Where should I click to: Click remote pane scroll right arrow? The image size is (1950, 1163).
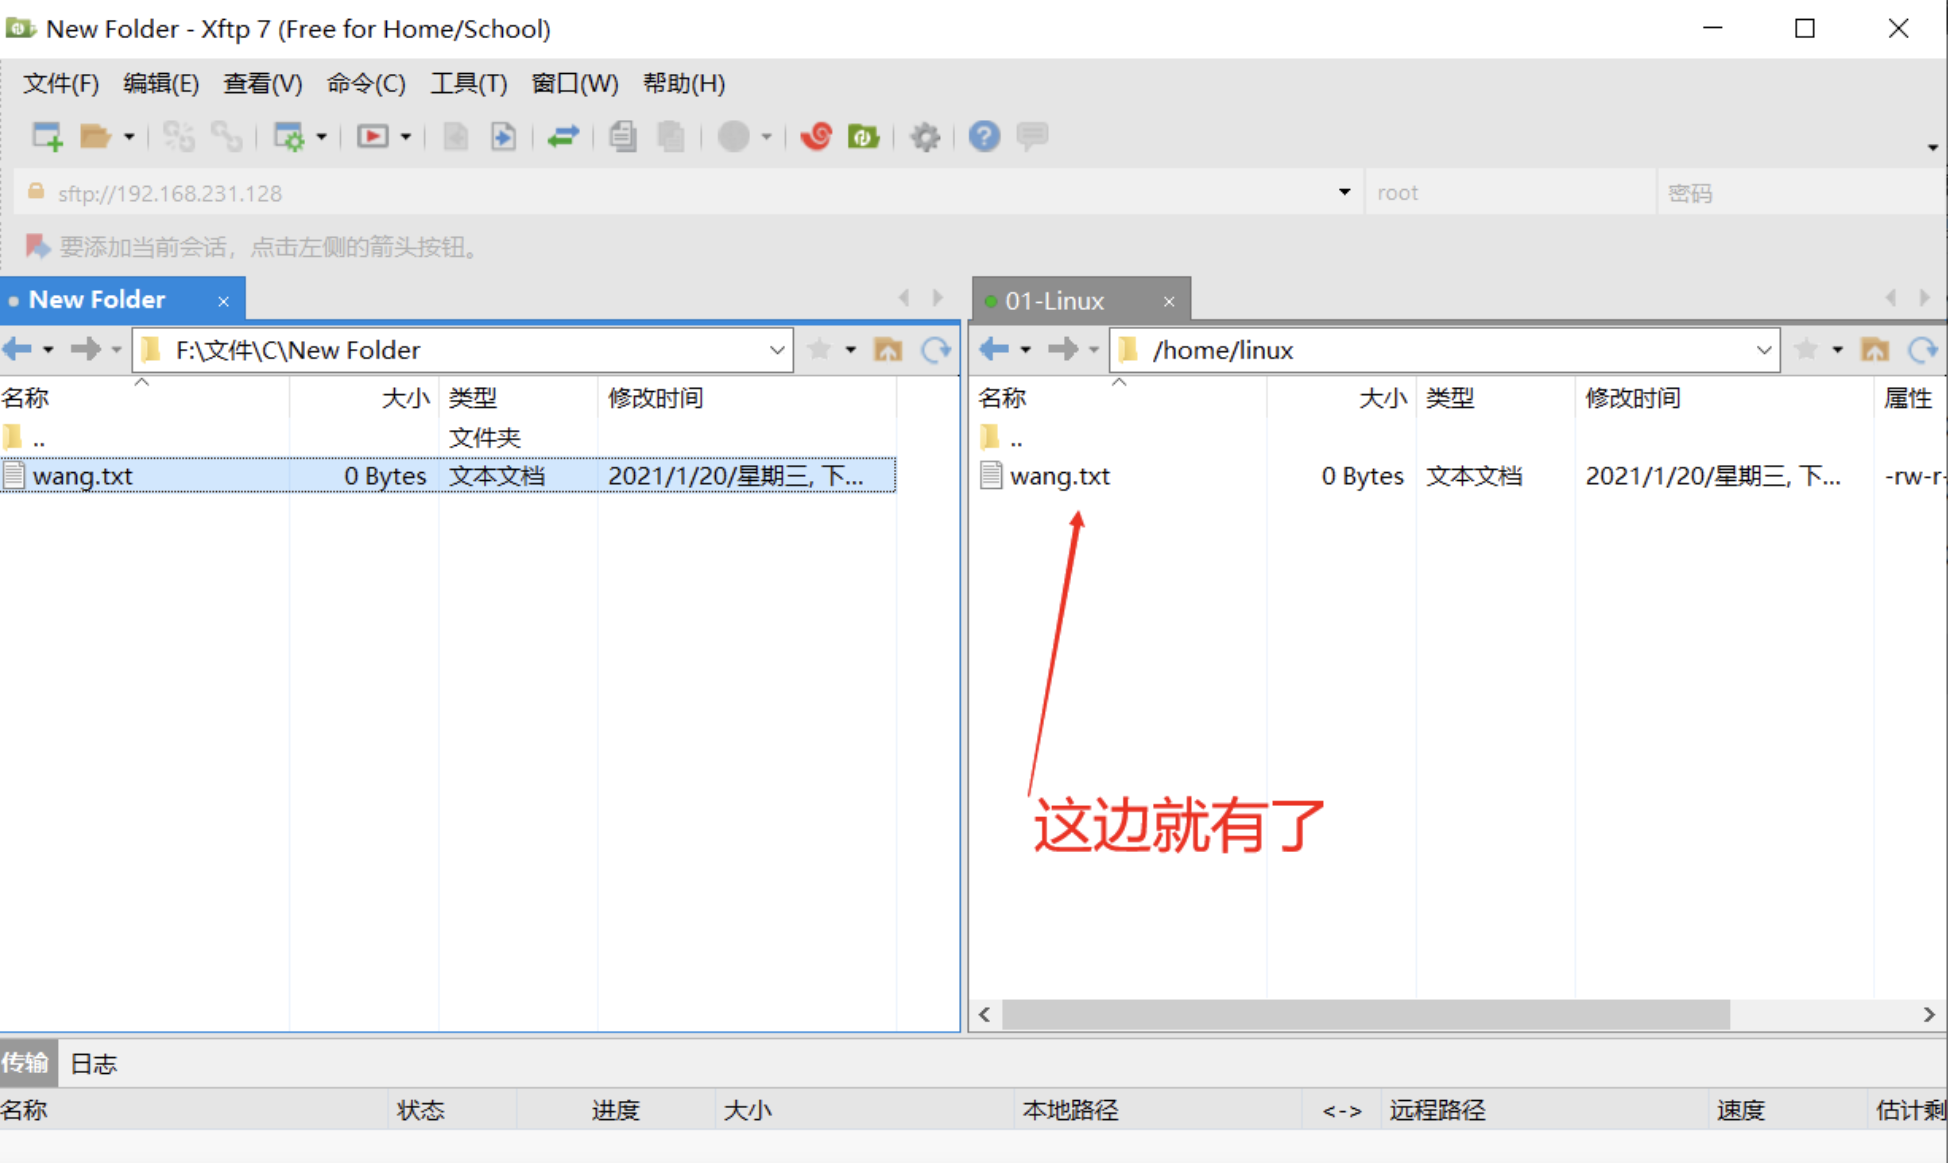click(1929, 1014)
